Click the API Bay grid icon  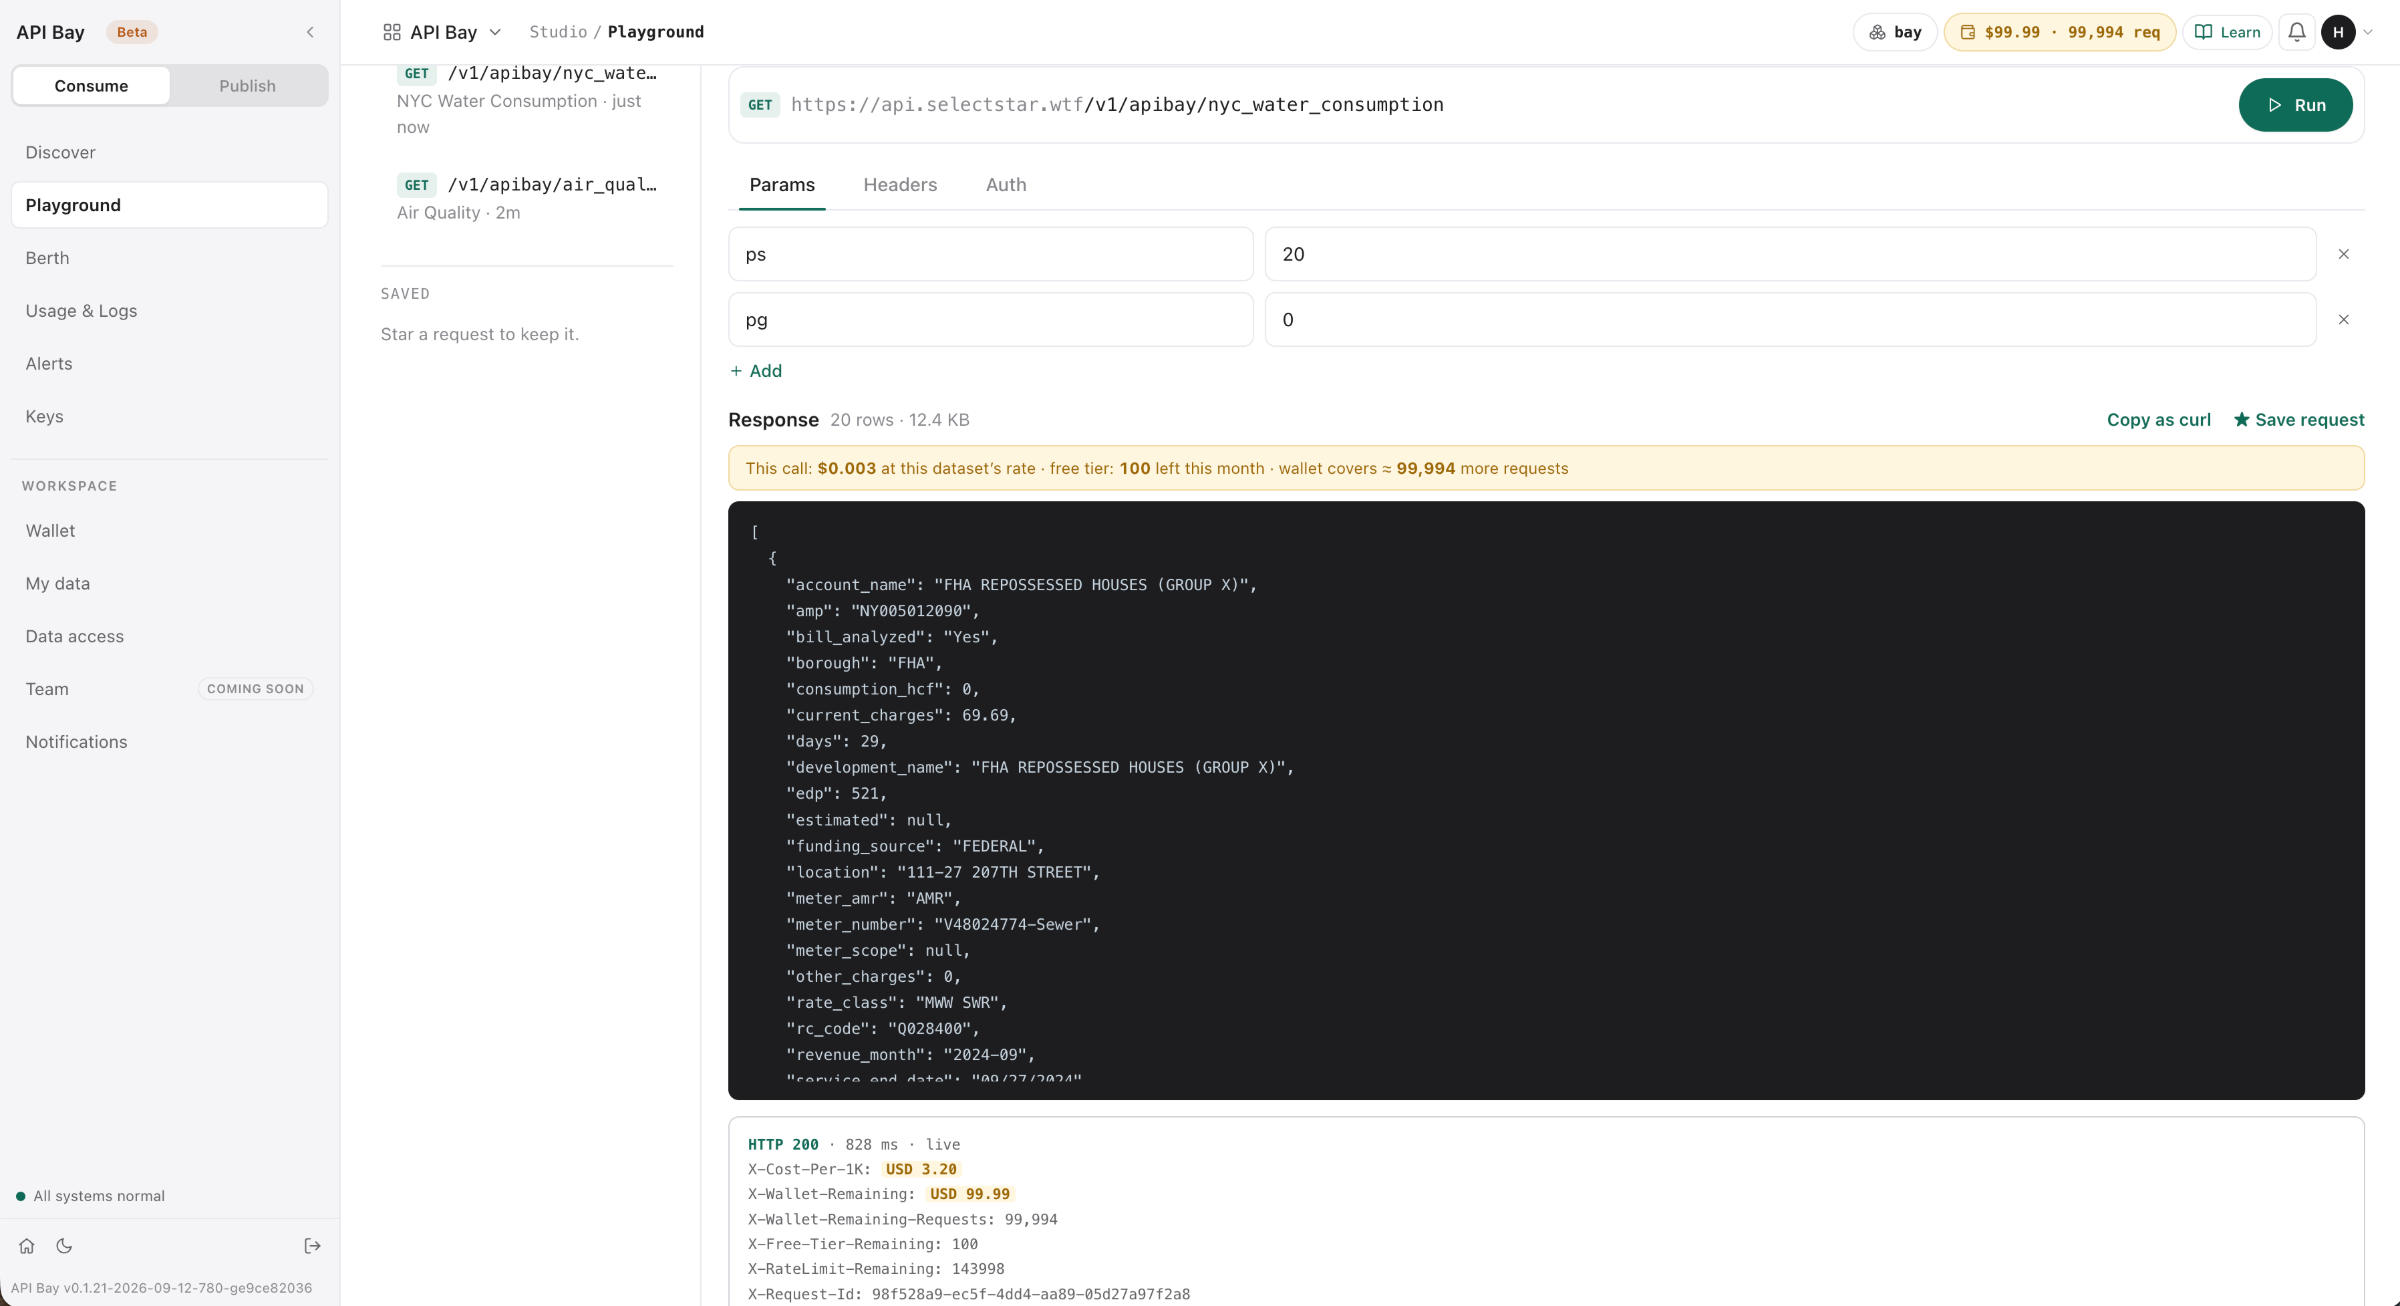[x=392, y=32]
